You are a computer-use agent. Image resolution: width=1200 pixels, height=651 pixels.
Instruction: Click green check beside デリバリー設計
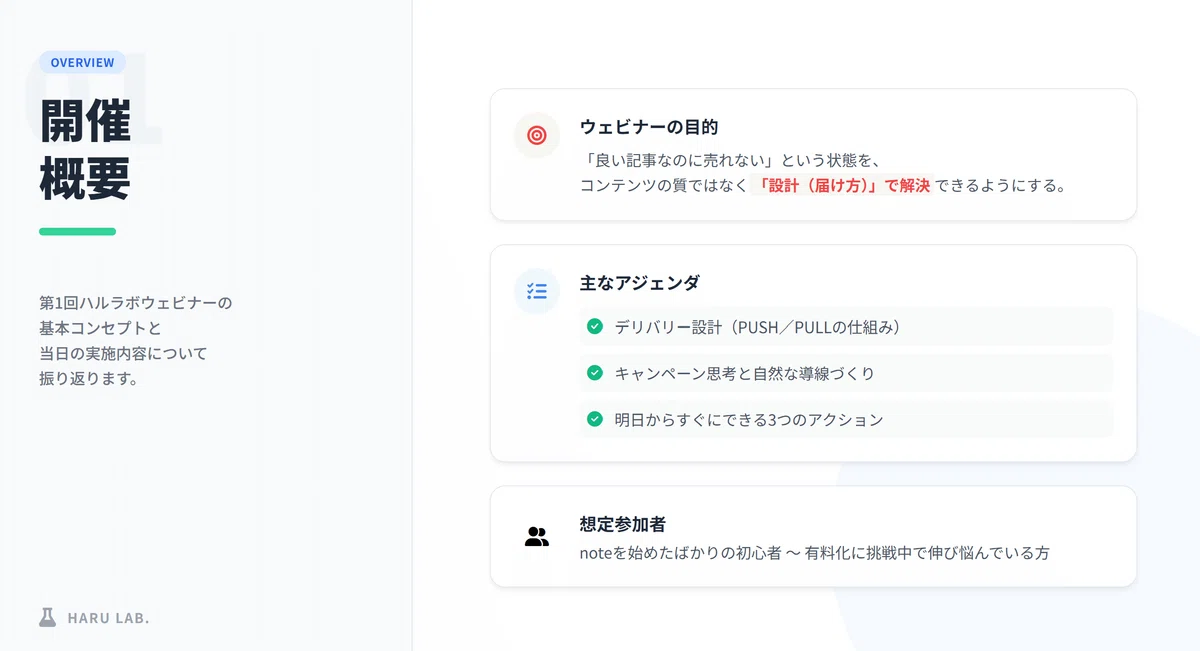pos(595,326)
